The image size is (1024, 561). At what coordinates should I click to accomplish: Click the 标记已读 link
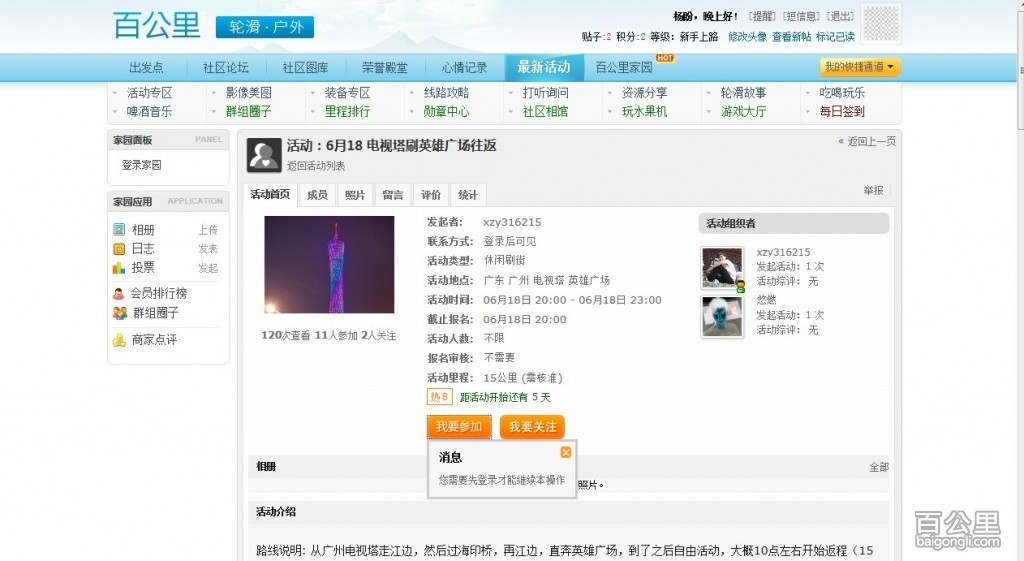coord(835,37)
